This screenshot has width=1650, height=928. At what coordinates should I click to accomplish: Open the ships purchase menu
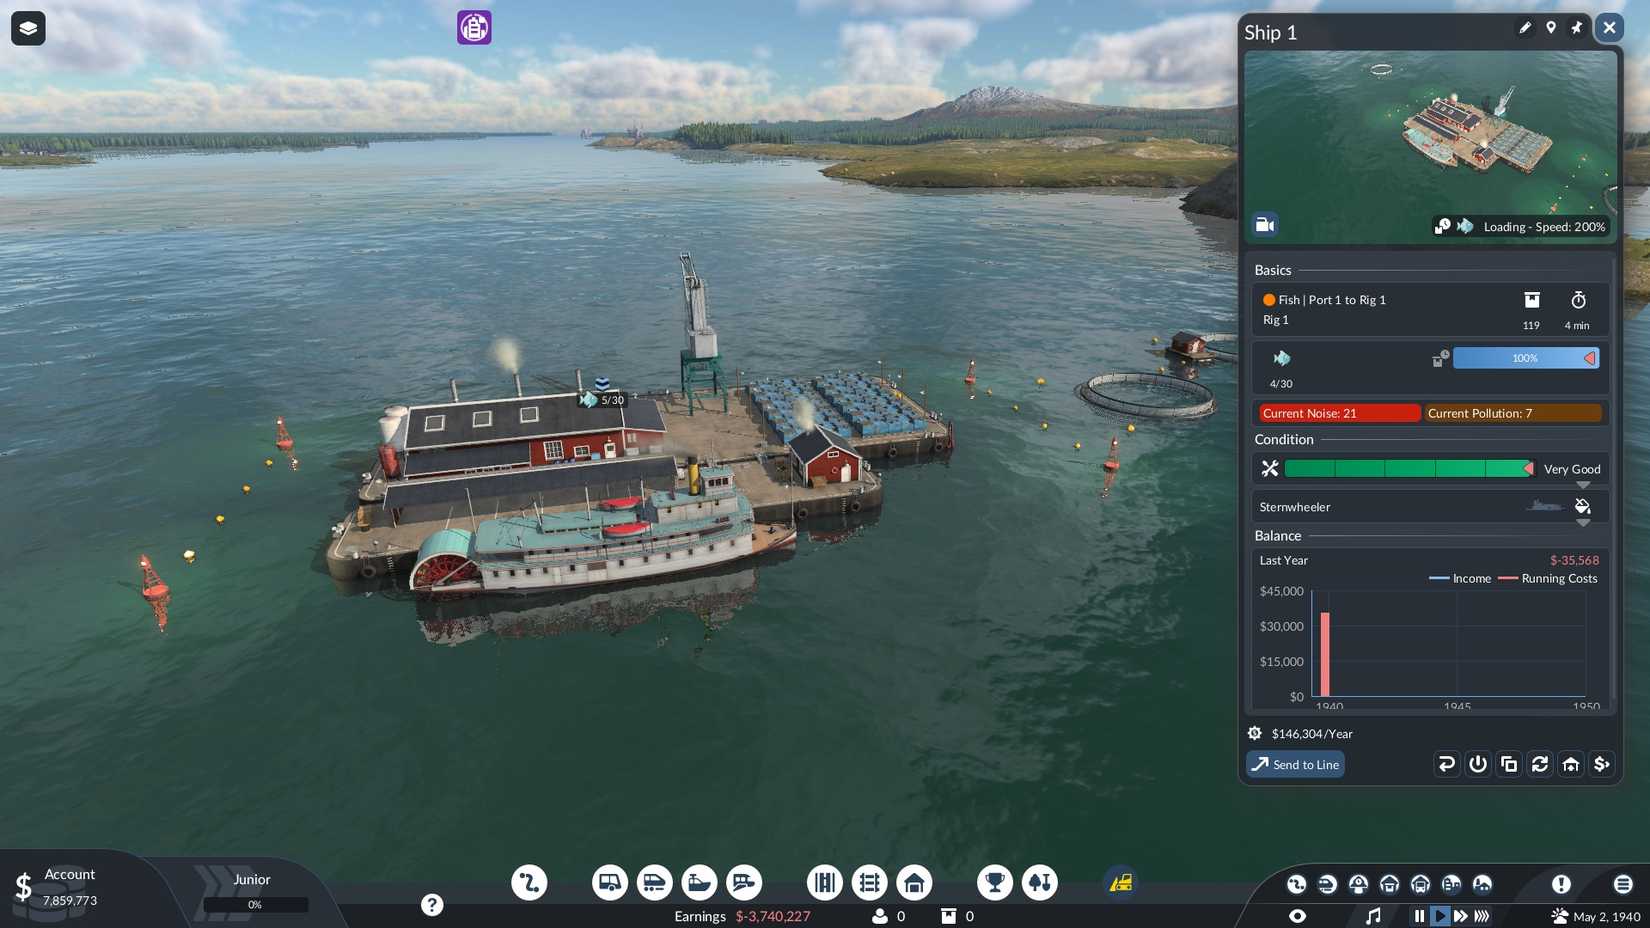click(x=699, y=882)
